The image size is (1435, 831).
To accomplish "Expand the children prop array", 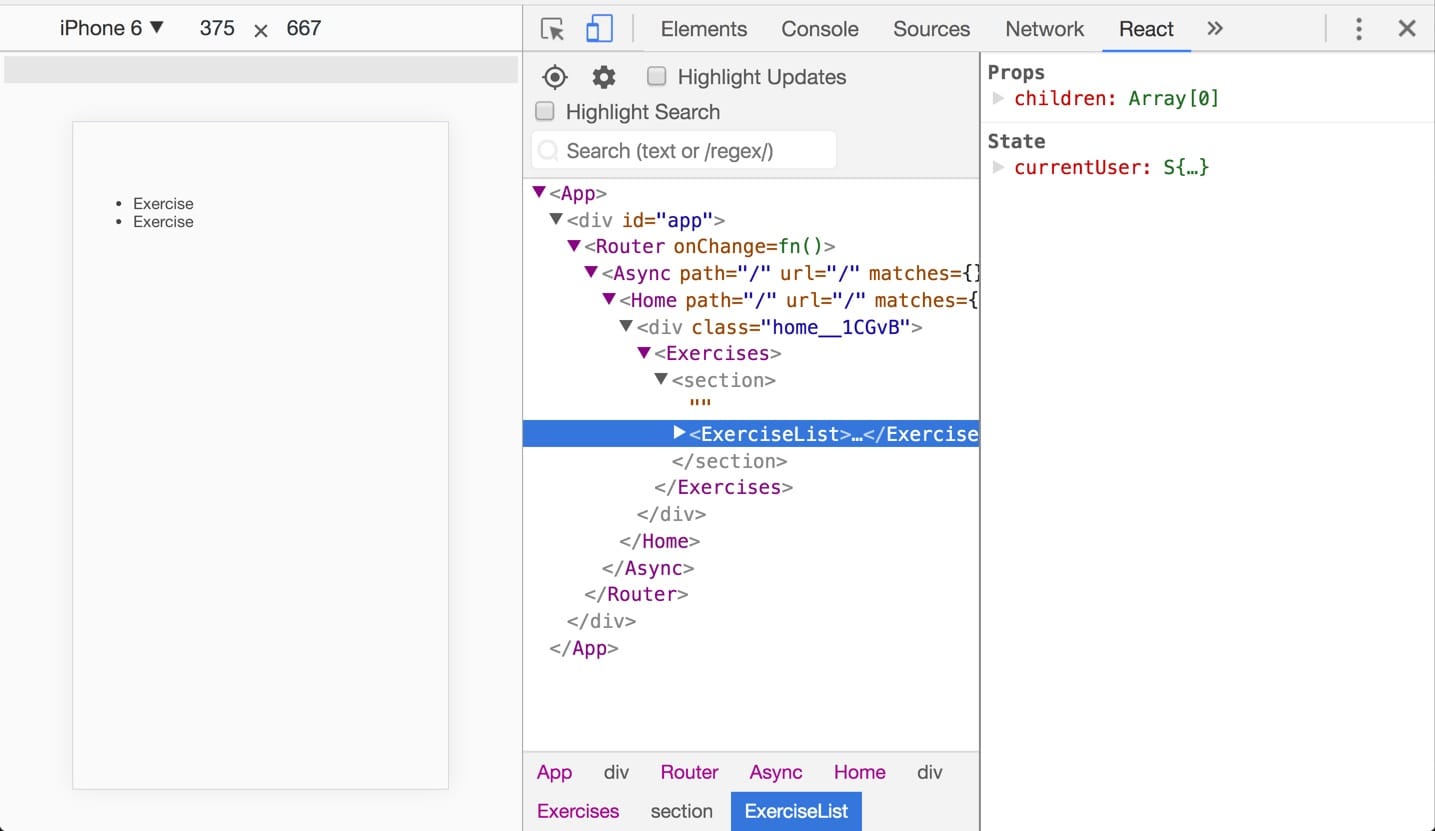I will click(998, 98).
